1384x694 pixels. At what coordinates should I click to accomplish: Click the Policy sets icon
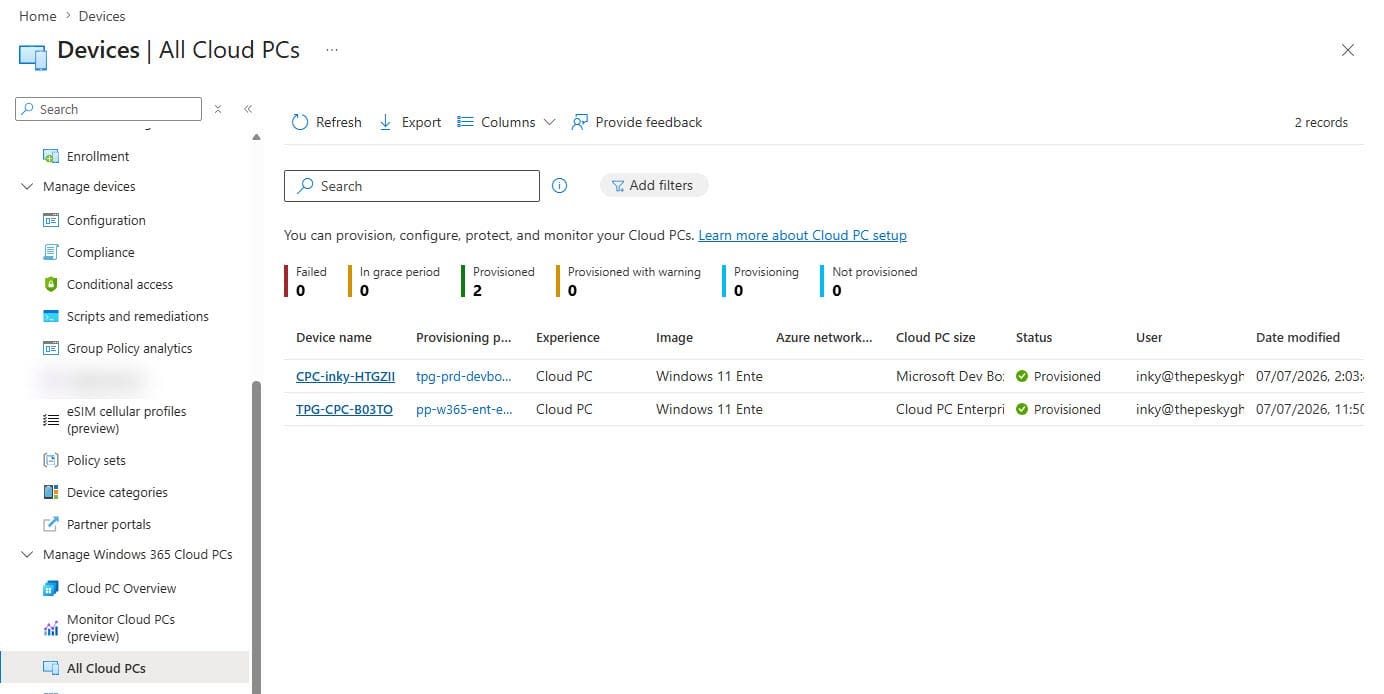coord(51,460)
